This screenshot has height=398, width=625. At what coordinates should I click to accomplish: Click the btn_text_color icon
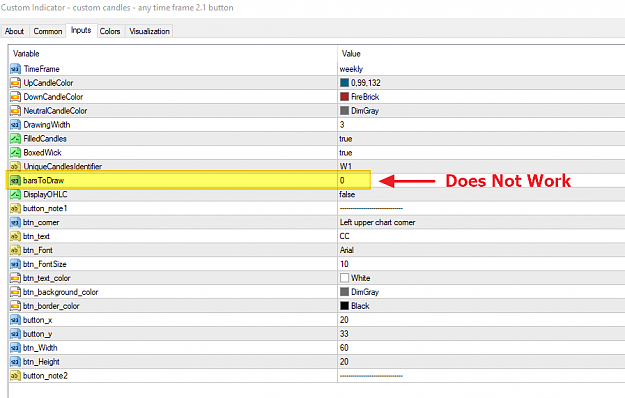(x=15, y=278)
